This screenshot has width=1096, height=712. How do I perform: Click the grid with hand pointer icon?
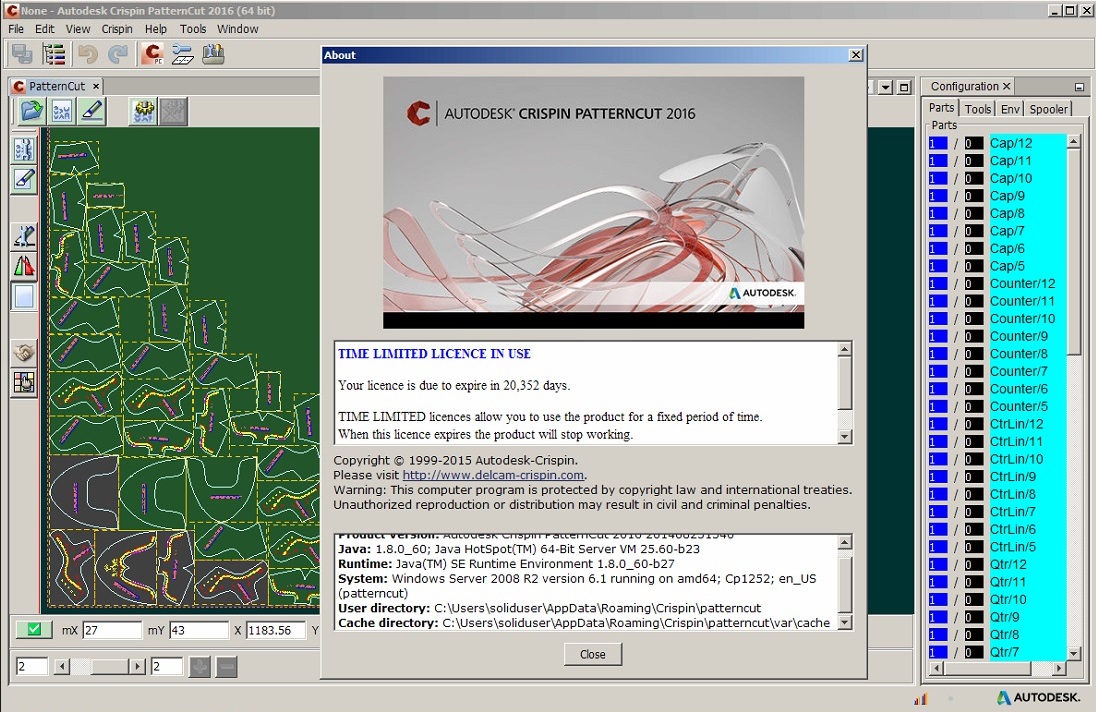(x=24, y=382)
